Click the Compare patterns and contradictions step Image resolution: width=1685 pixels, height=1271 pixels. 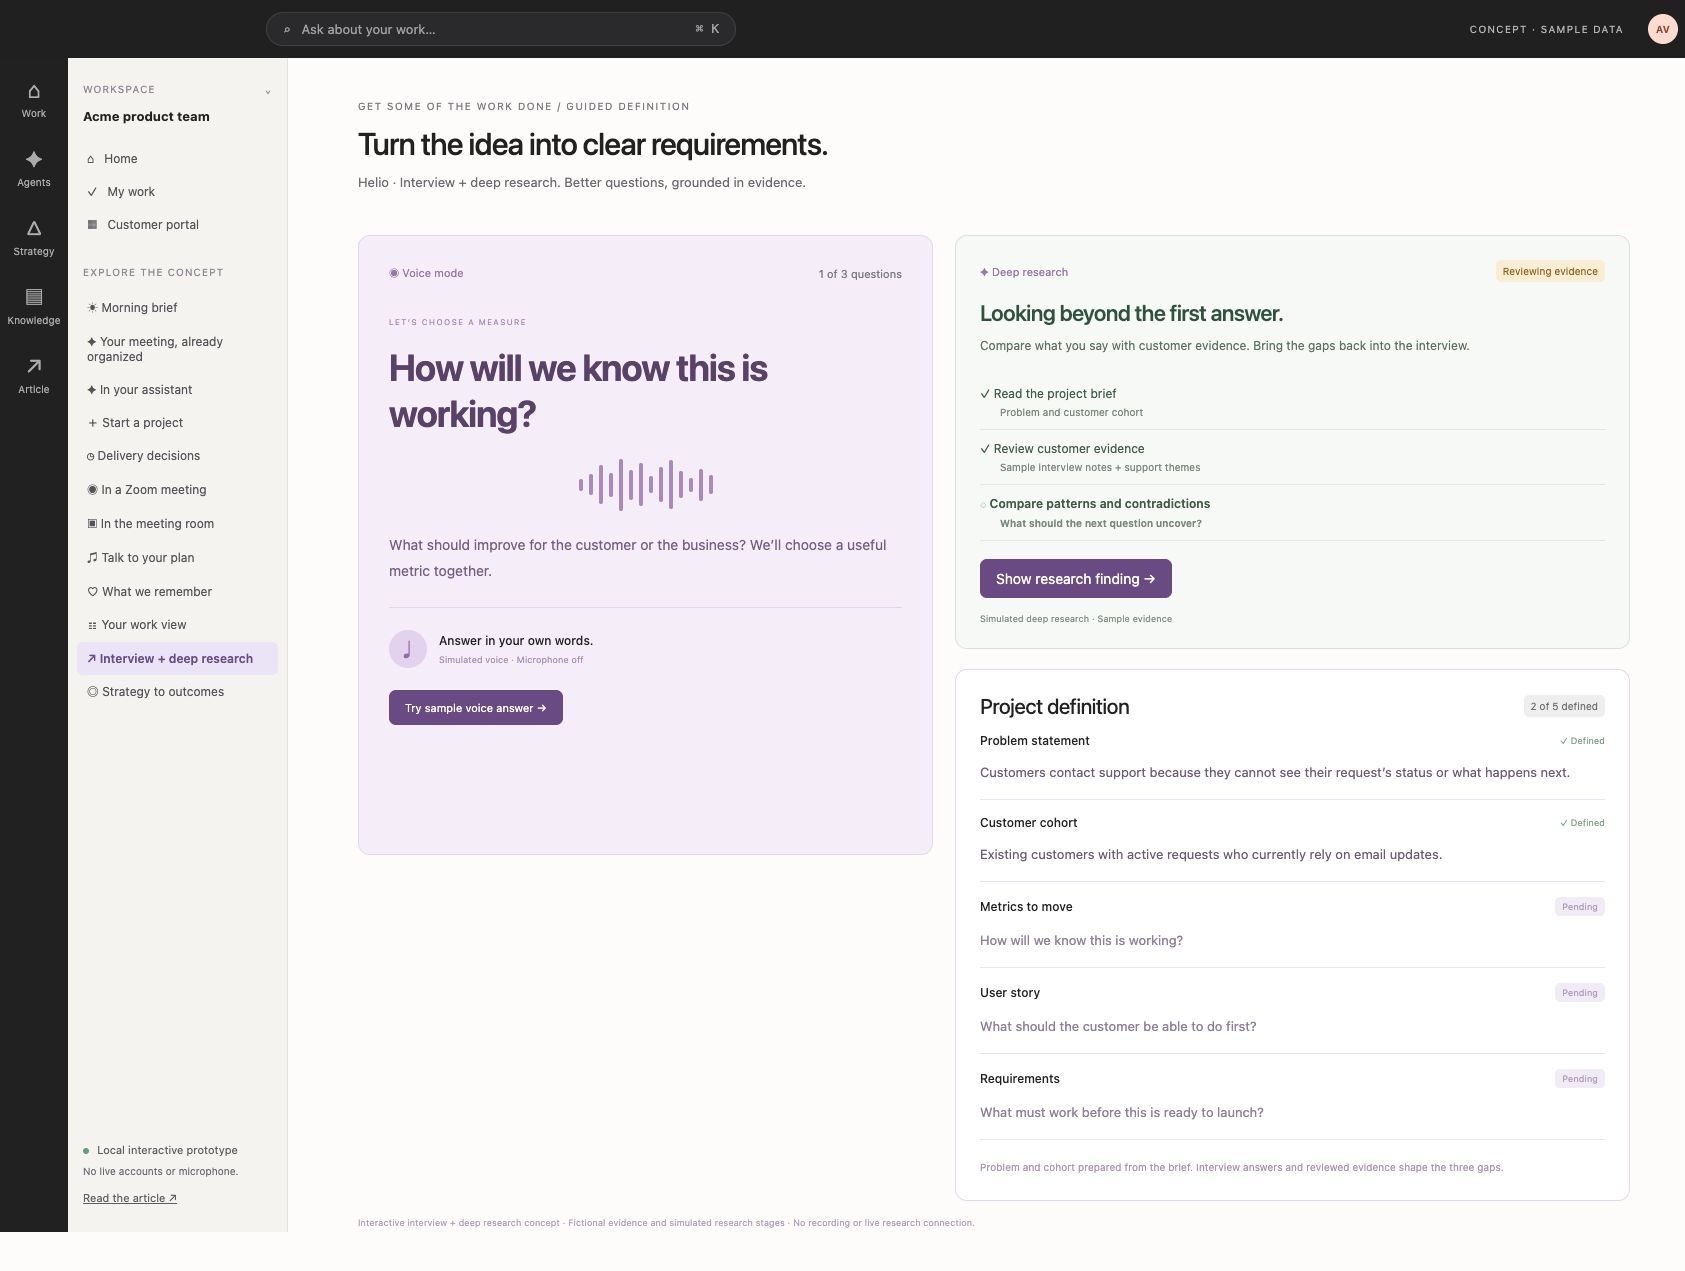click(x=1292, y=513)
